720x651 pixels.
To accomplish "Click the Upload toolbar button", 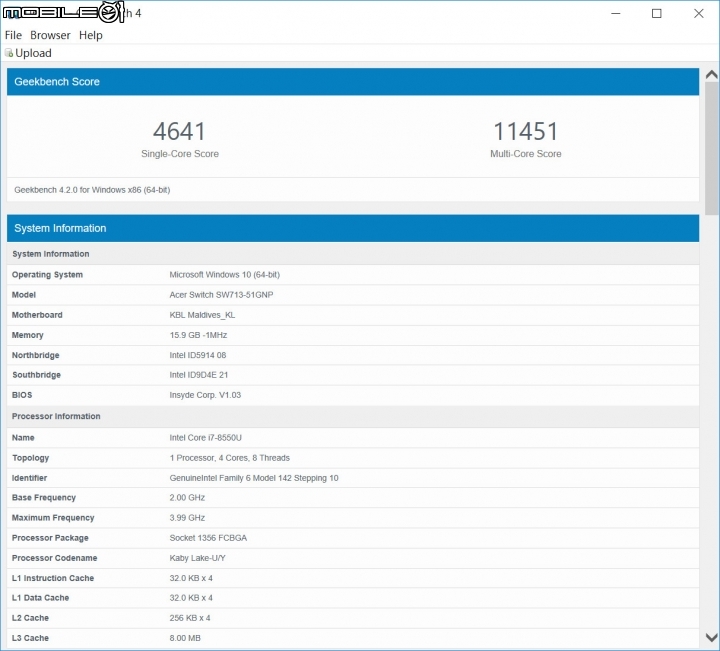I will point(28,53).
